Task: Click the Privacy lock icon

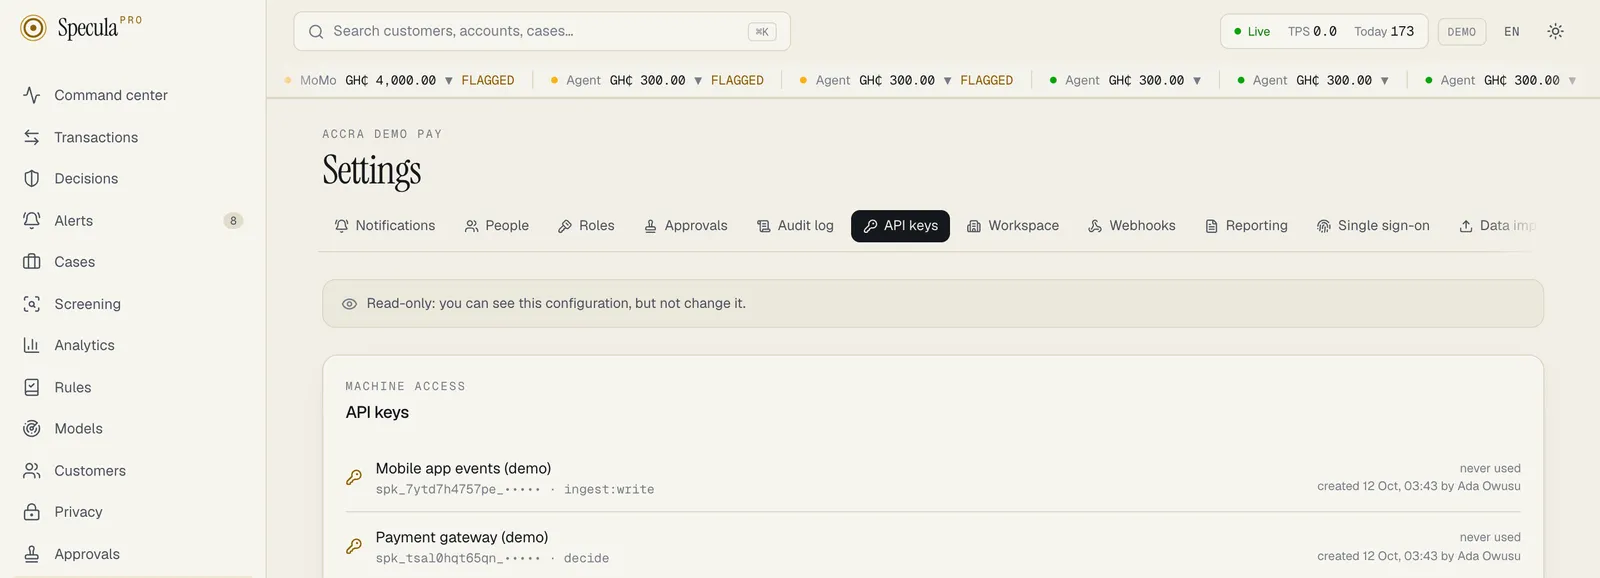Action: click(32, 512)
